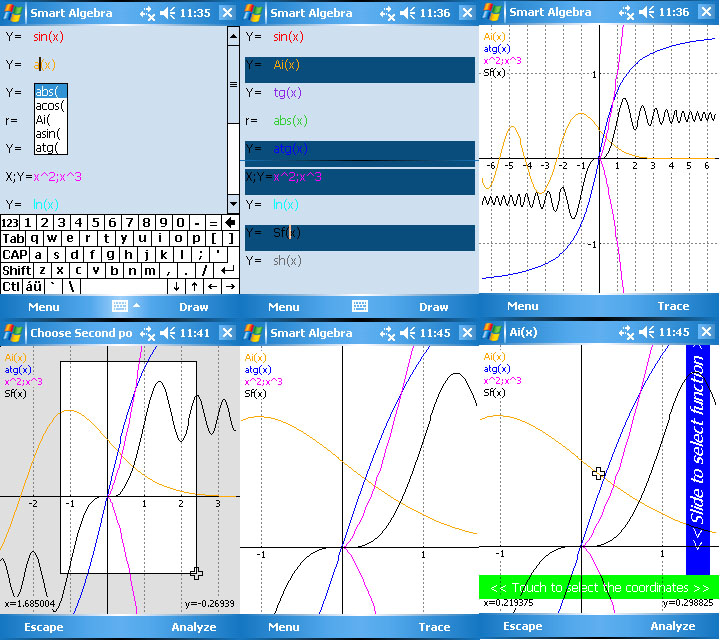
Task: Tap the connectivity icon on the Choose Second point screen
Action: click(x=147, y=333)
